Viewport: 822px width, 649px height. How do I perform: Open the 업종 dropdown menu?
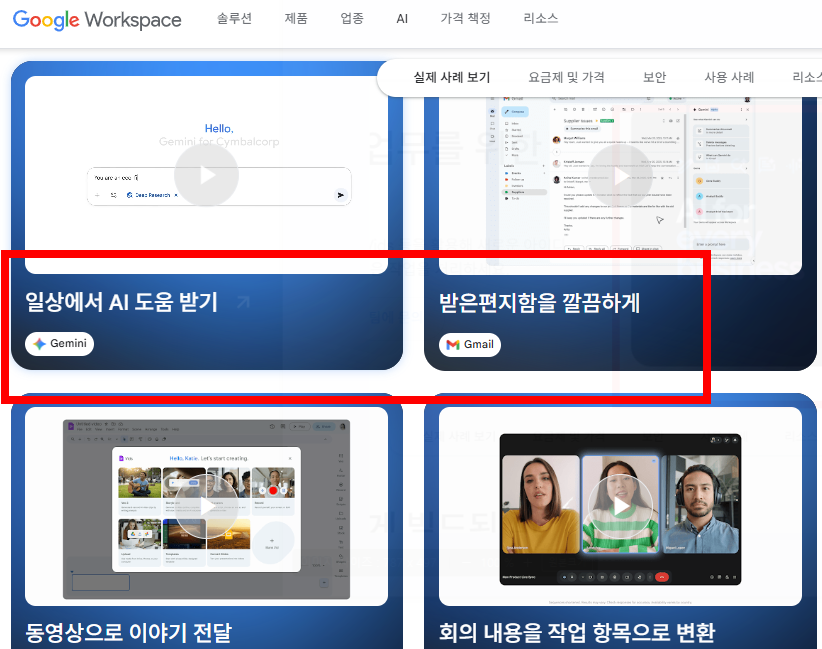pyautogui.click(x=351, y=18)
